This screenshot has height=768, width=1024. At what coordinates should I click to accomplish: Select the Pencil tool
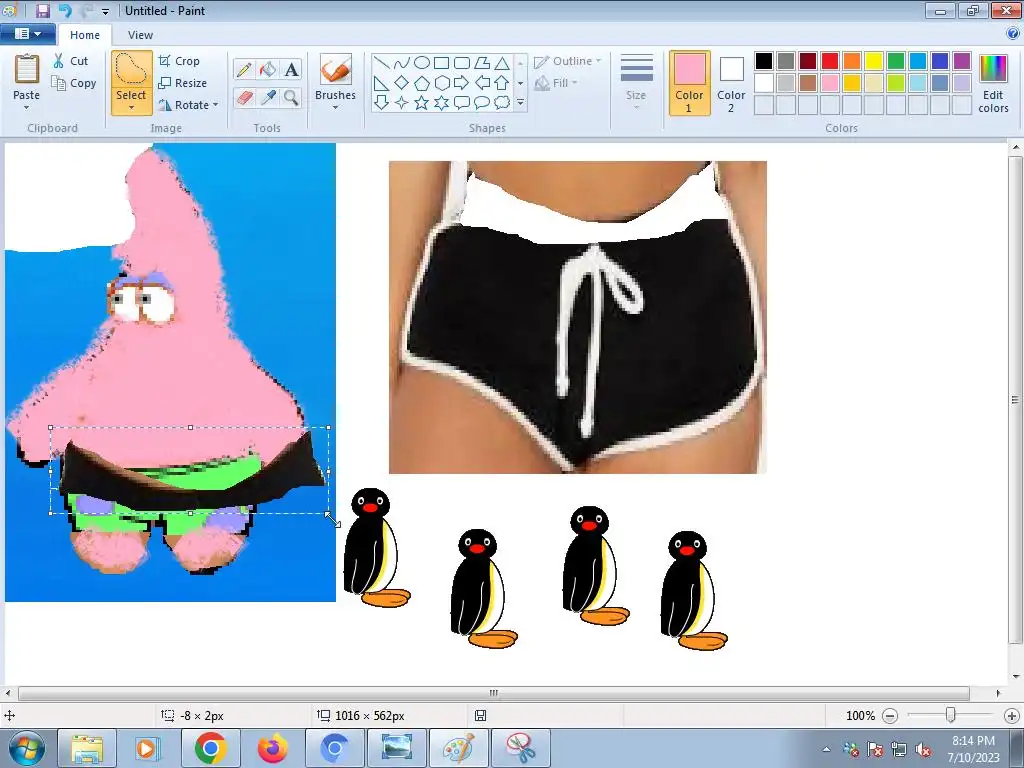tap(244, 70)
